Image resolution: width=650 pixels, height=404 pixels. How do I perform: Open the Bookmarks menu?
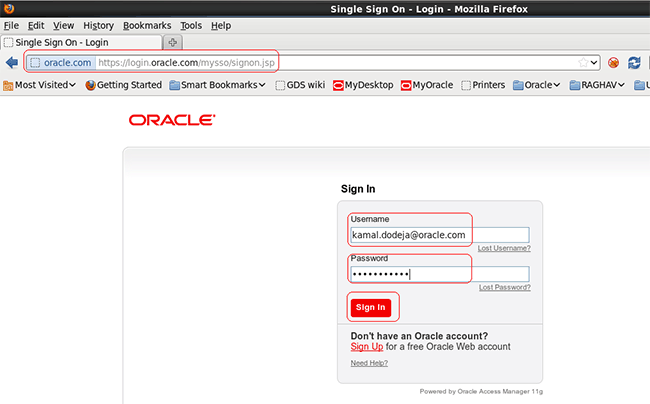point(147,26)
